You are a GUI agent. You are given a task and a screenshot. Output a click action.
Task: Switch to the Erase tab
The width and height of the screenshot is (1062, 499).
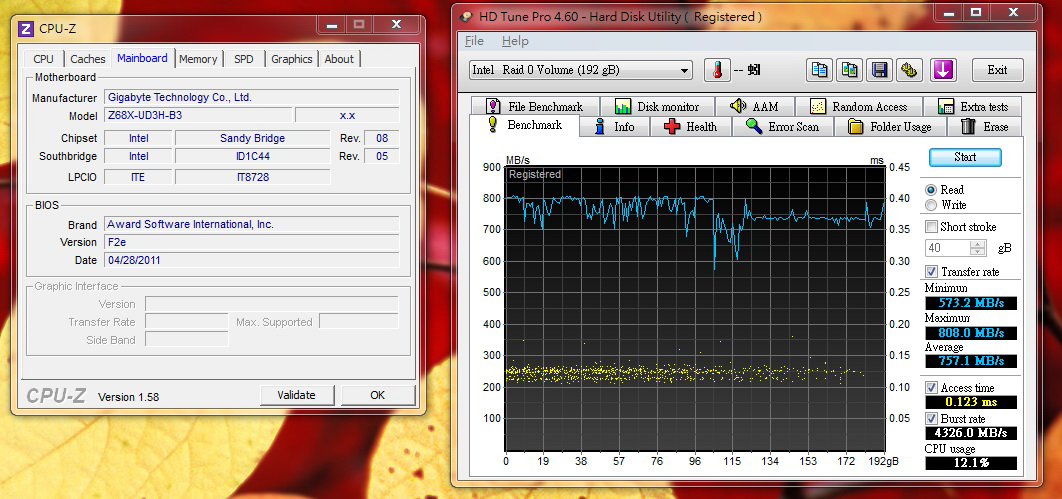point(985,127)
